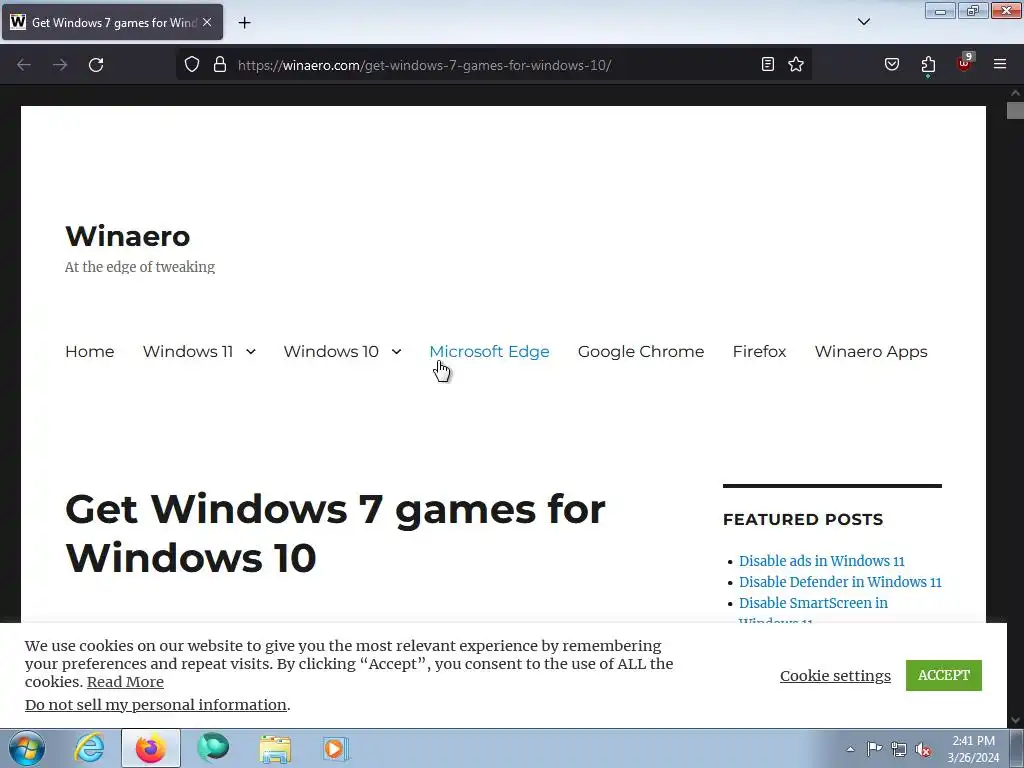
Task: Open Disable Defender in Windows 11 link
Action: pyautogui.click(x=840, y=582)
